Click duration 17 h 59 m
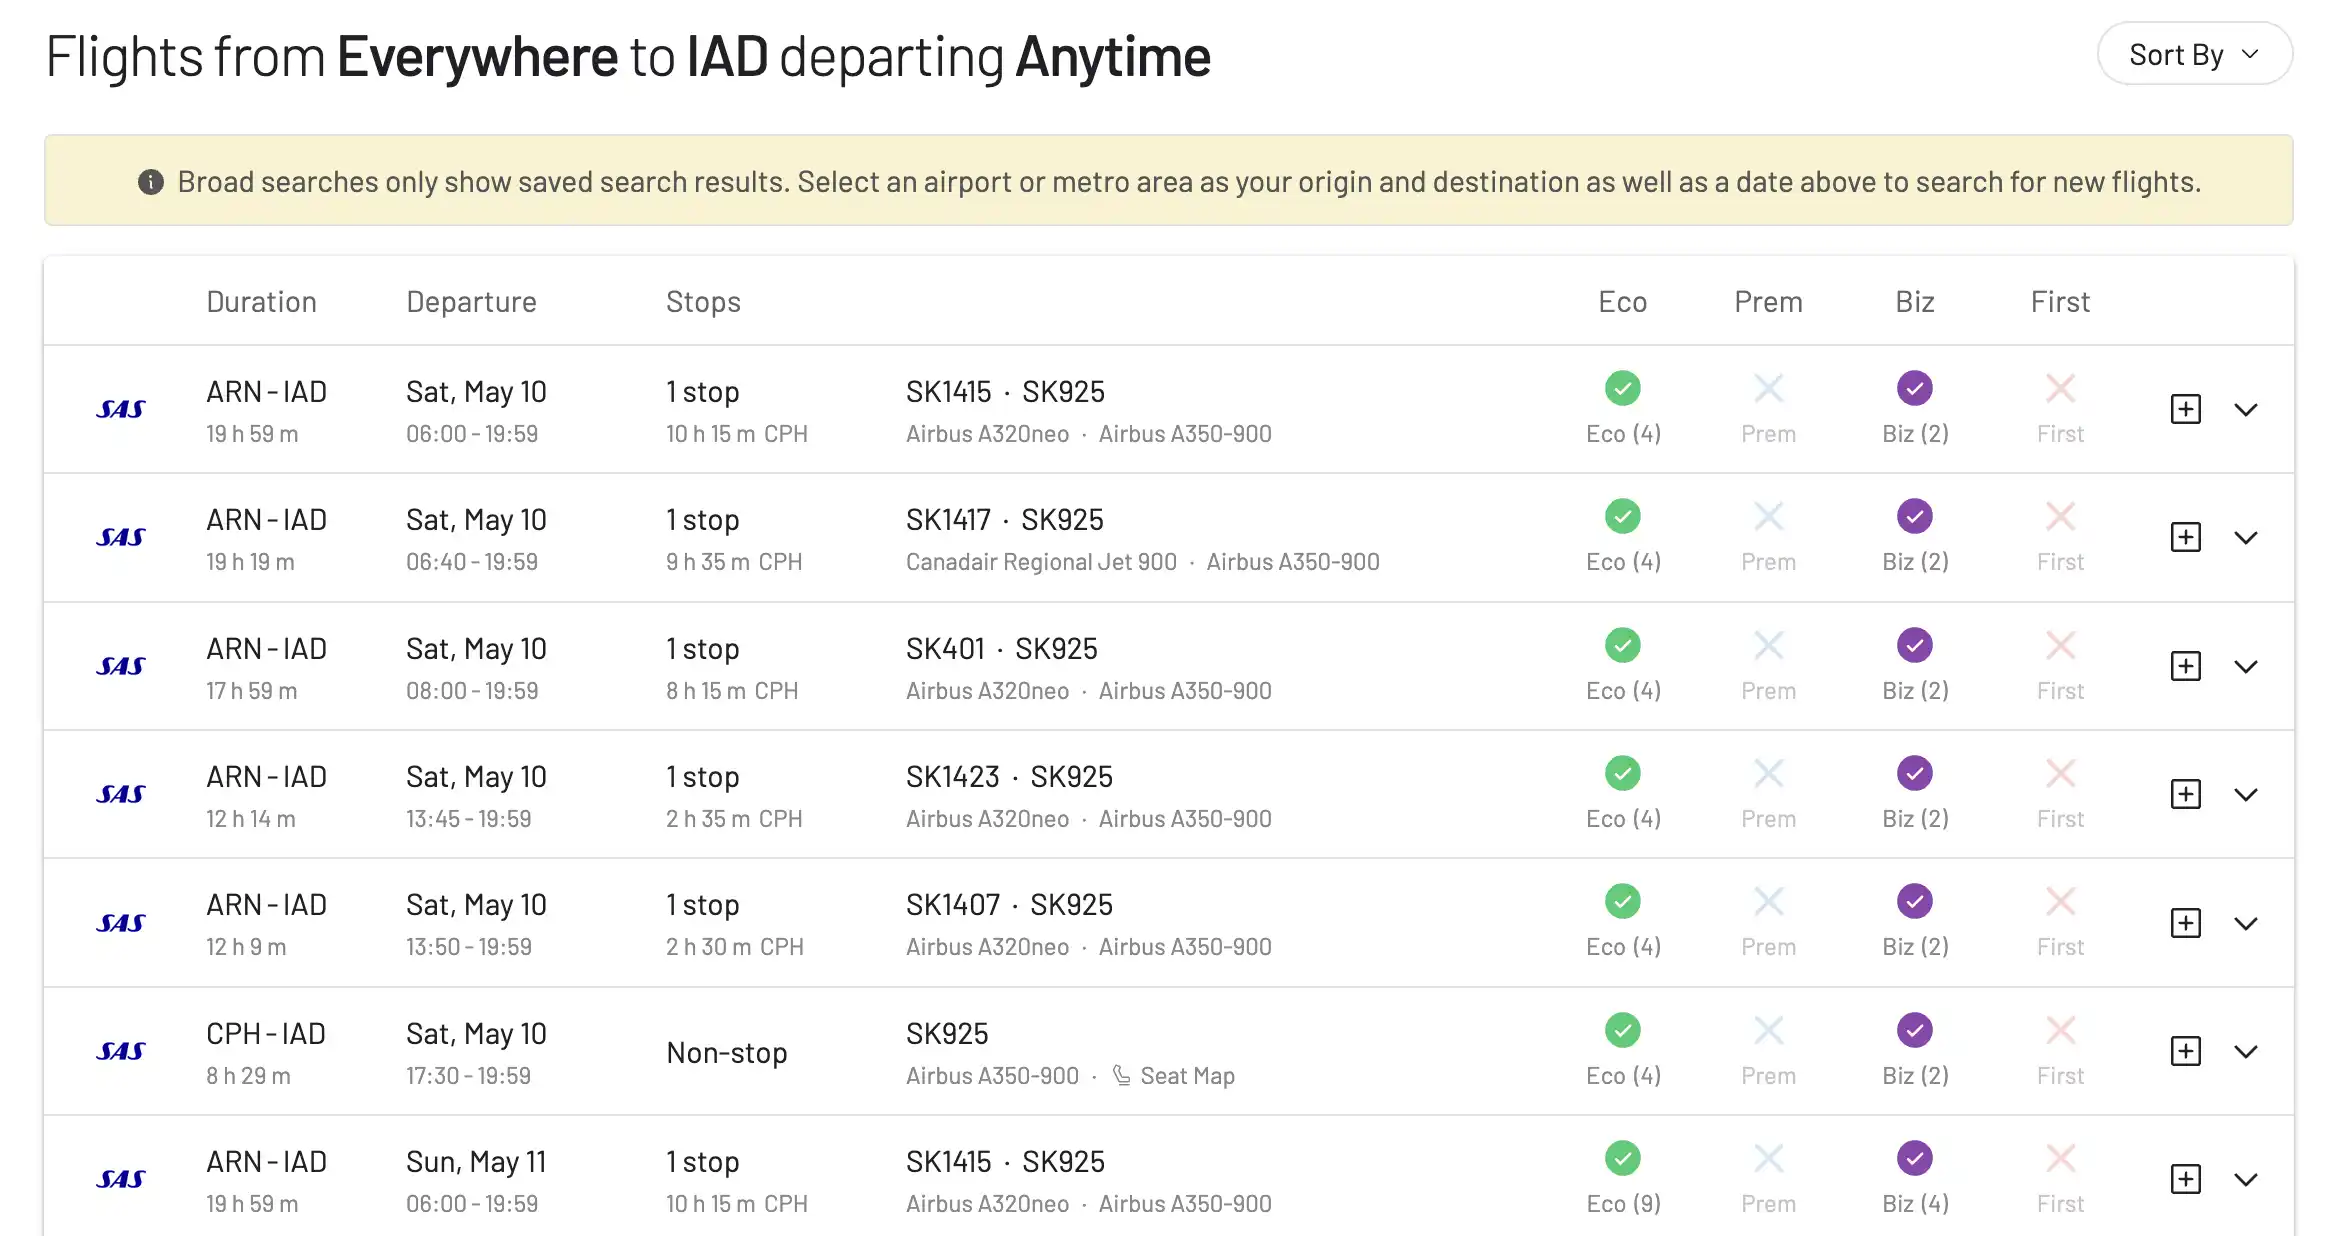This screenshot has height=1236, width=2326. pyautogui.click(x=252, y=691)
